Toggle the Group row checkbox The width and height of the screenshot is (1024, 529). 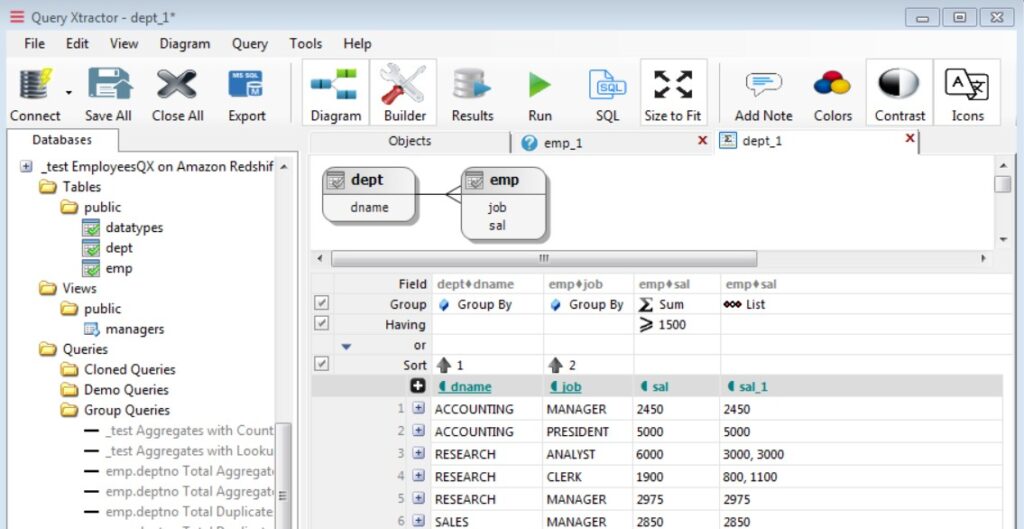[321, 303]
